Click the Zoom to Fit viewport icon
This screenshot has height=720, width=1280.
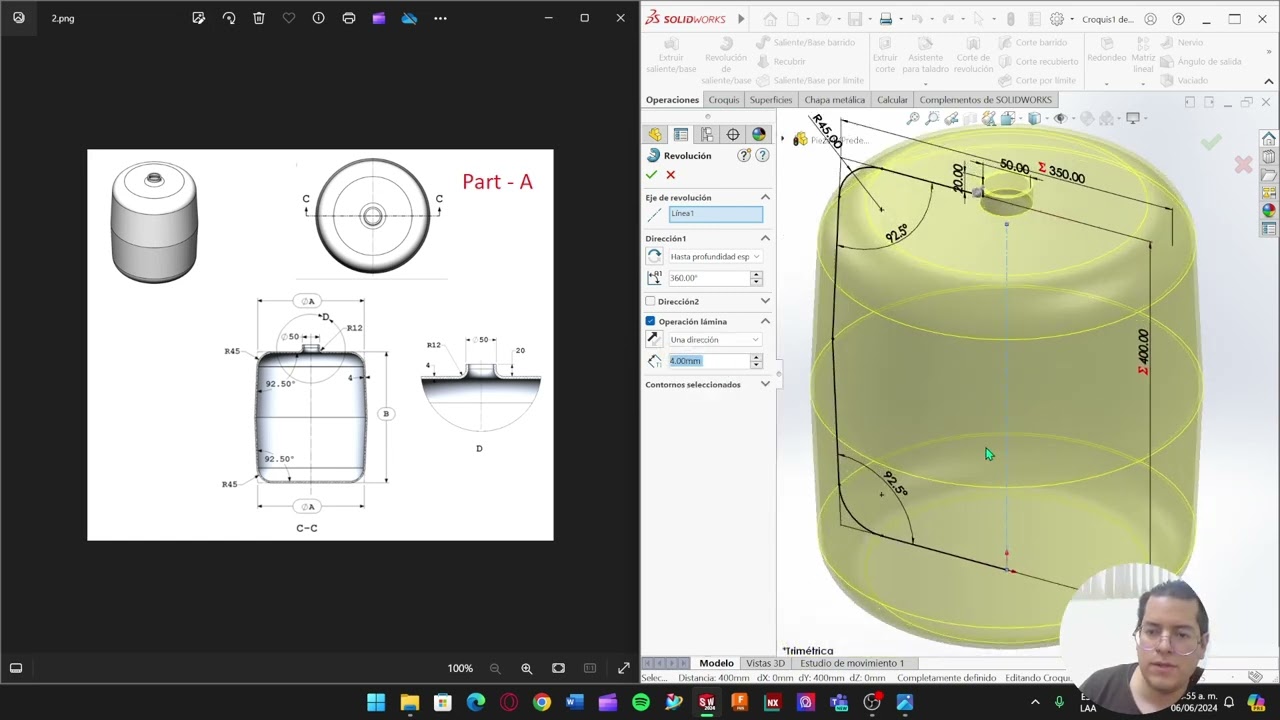coord(913,119)
